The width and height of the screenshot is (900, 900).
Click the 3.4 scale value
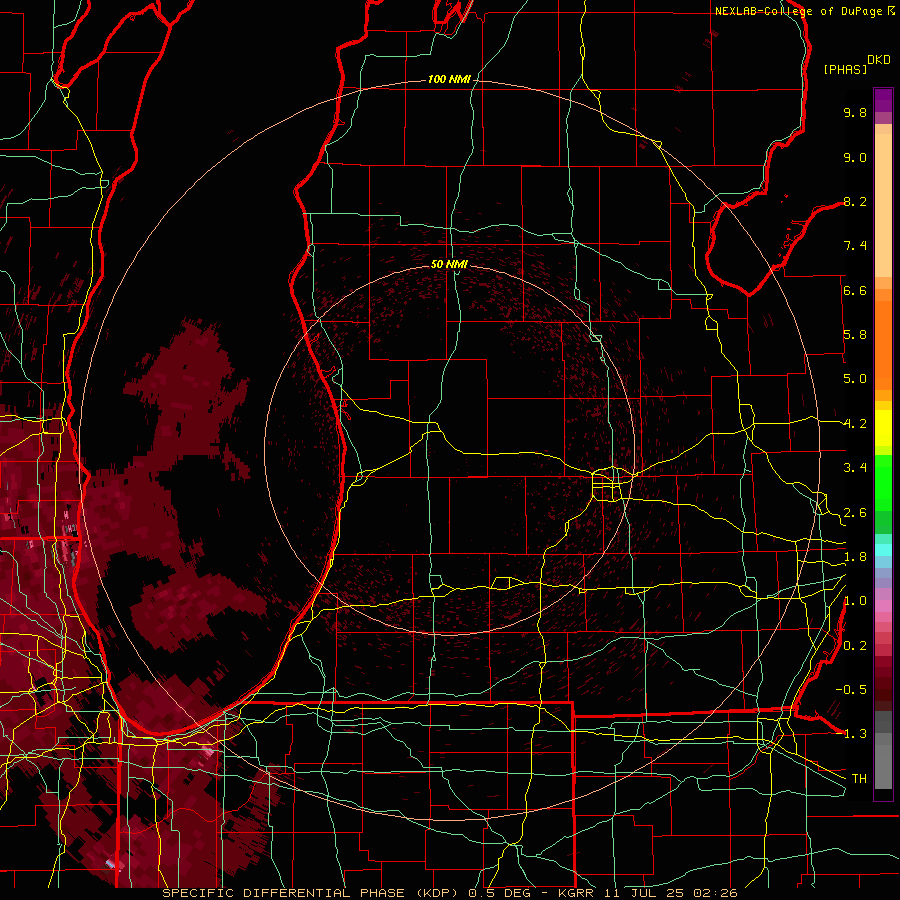pos(855,468)
